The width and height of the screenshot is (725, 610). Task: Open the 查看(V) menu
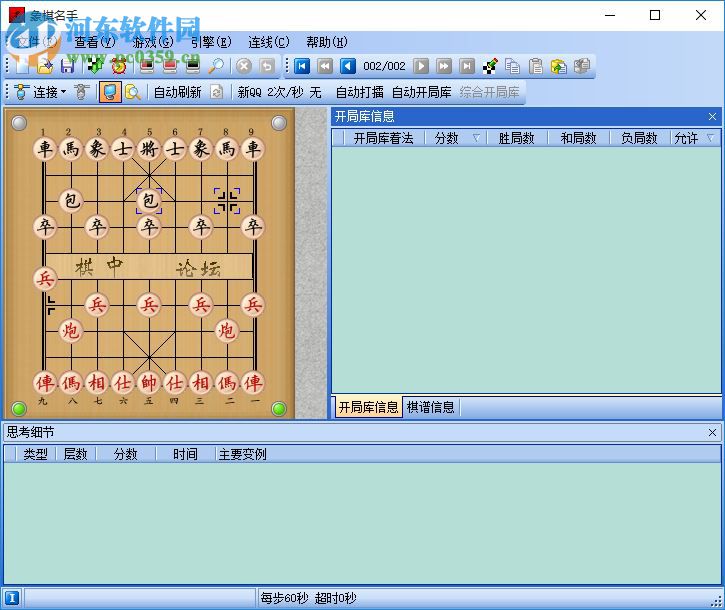point(95,42)
